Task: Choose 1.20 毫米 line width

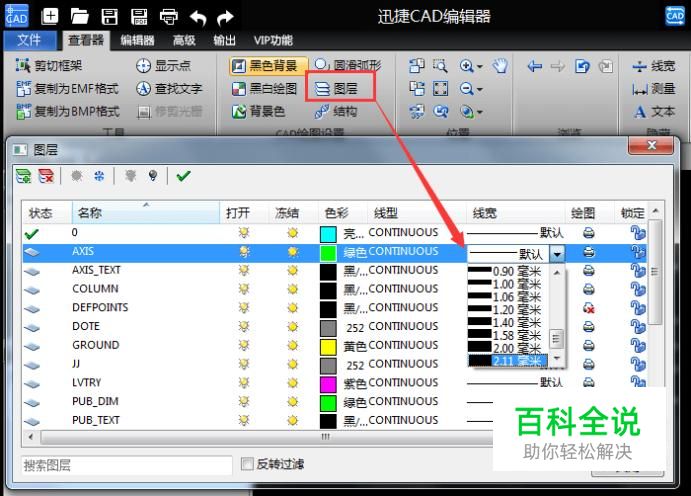Action: point(507,310)
